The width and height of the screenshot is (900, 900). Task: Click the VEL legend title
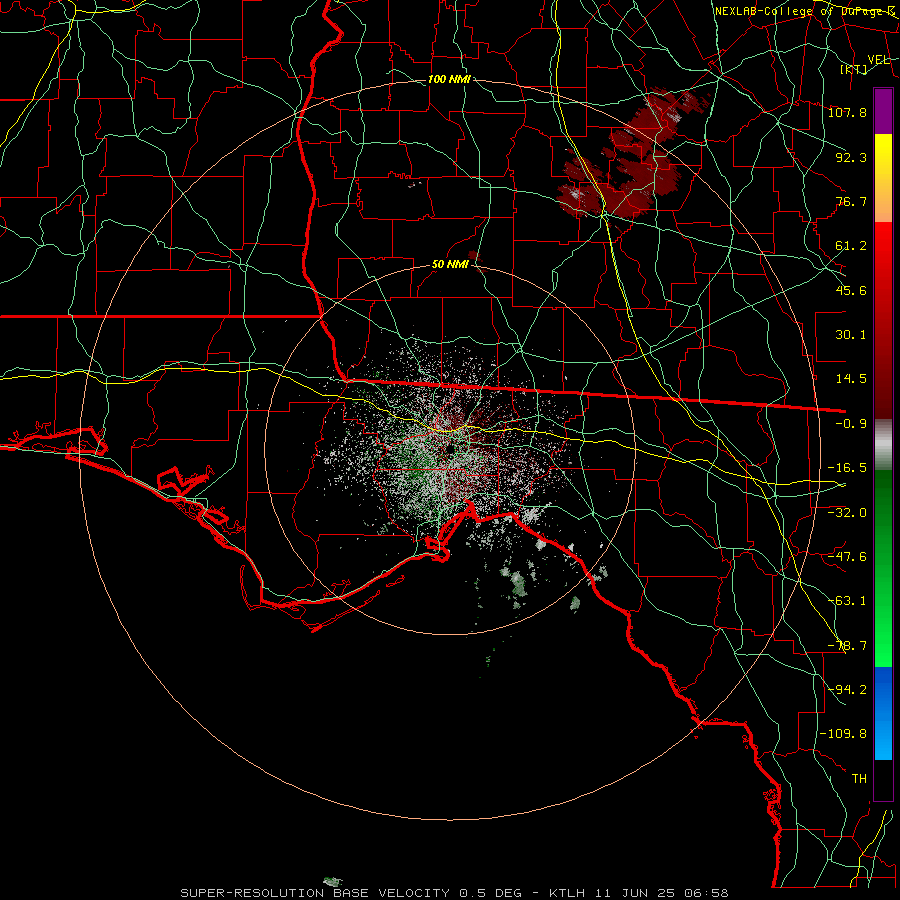click(x=878, y=60)
